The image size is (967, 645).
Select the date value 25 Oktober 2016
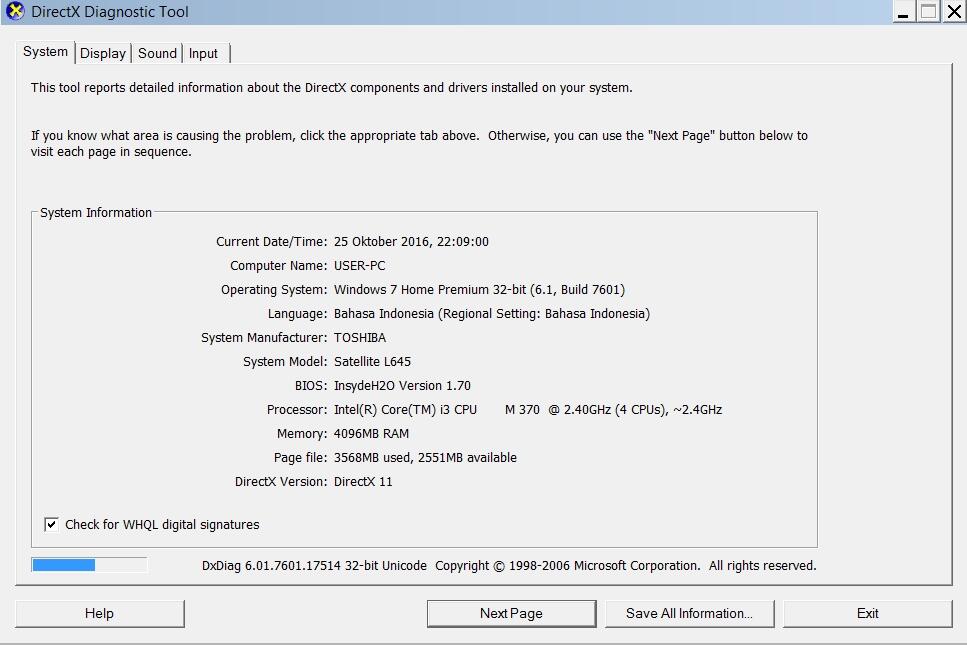click(x=383, y=242)
